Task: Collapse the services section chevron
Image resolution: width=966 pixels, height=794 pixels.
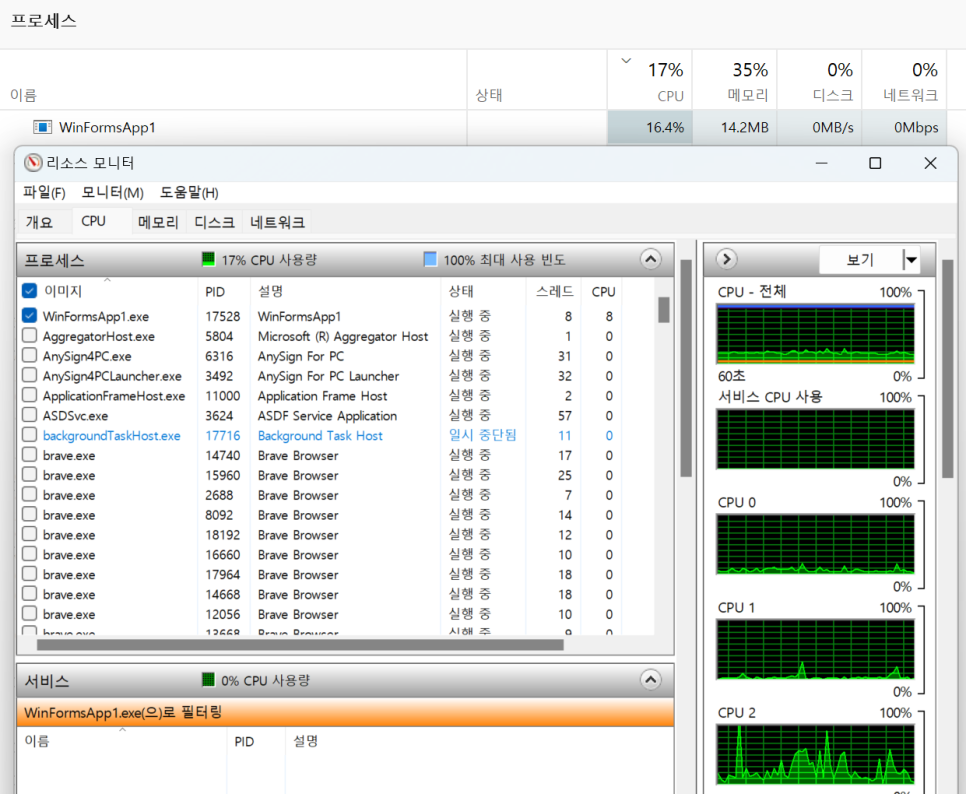Action: point(651,680)
